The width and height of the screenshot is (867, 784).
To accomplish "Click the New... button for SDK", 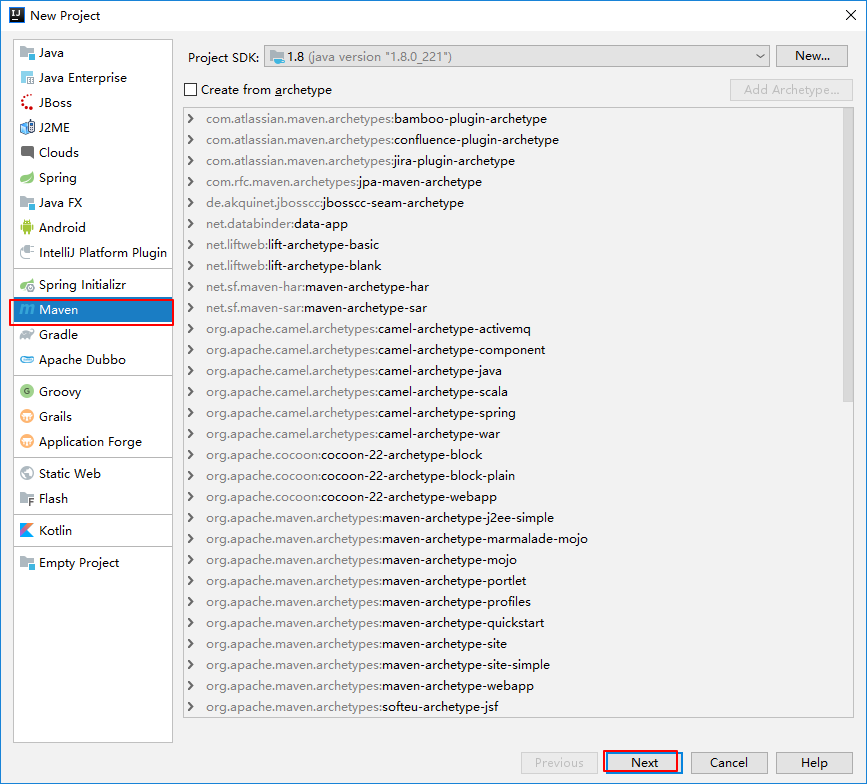I will [811, 56].
